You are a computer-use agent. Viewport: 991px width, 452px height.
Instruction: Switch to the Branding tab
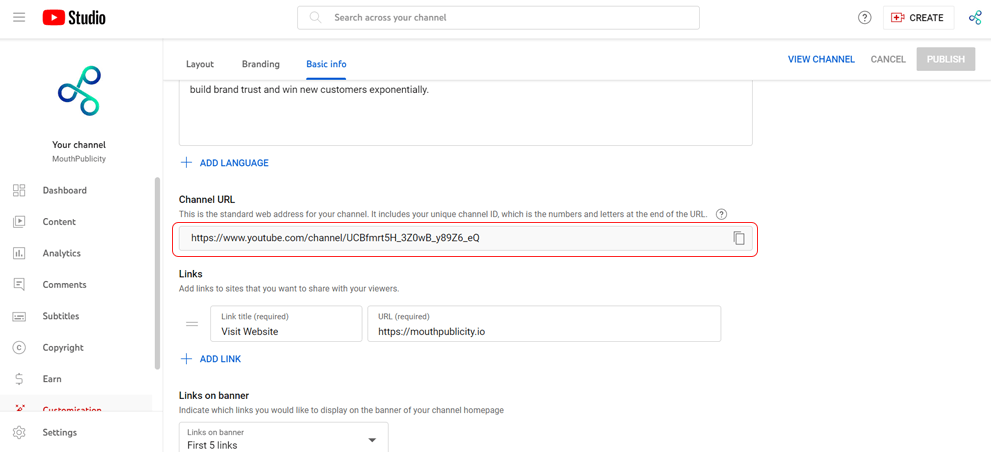(x=260, y=64)
